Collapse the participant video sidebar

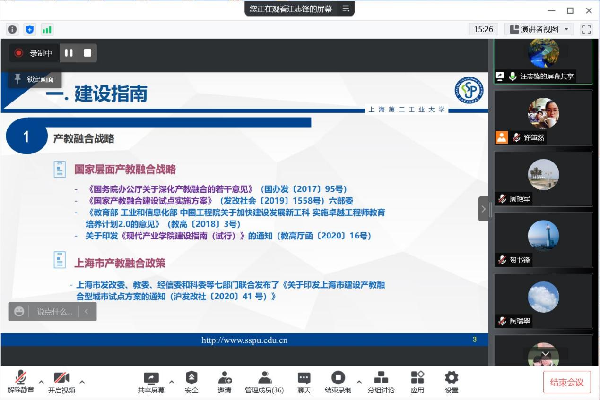click(483, 208)
